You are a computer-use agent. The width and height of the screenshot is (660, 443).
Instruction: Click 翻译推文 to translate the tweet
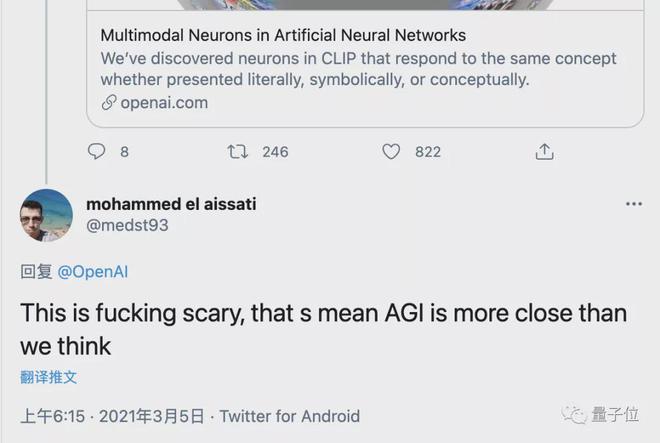(x=48, y=377)
